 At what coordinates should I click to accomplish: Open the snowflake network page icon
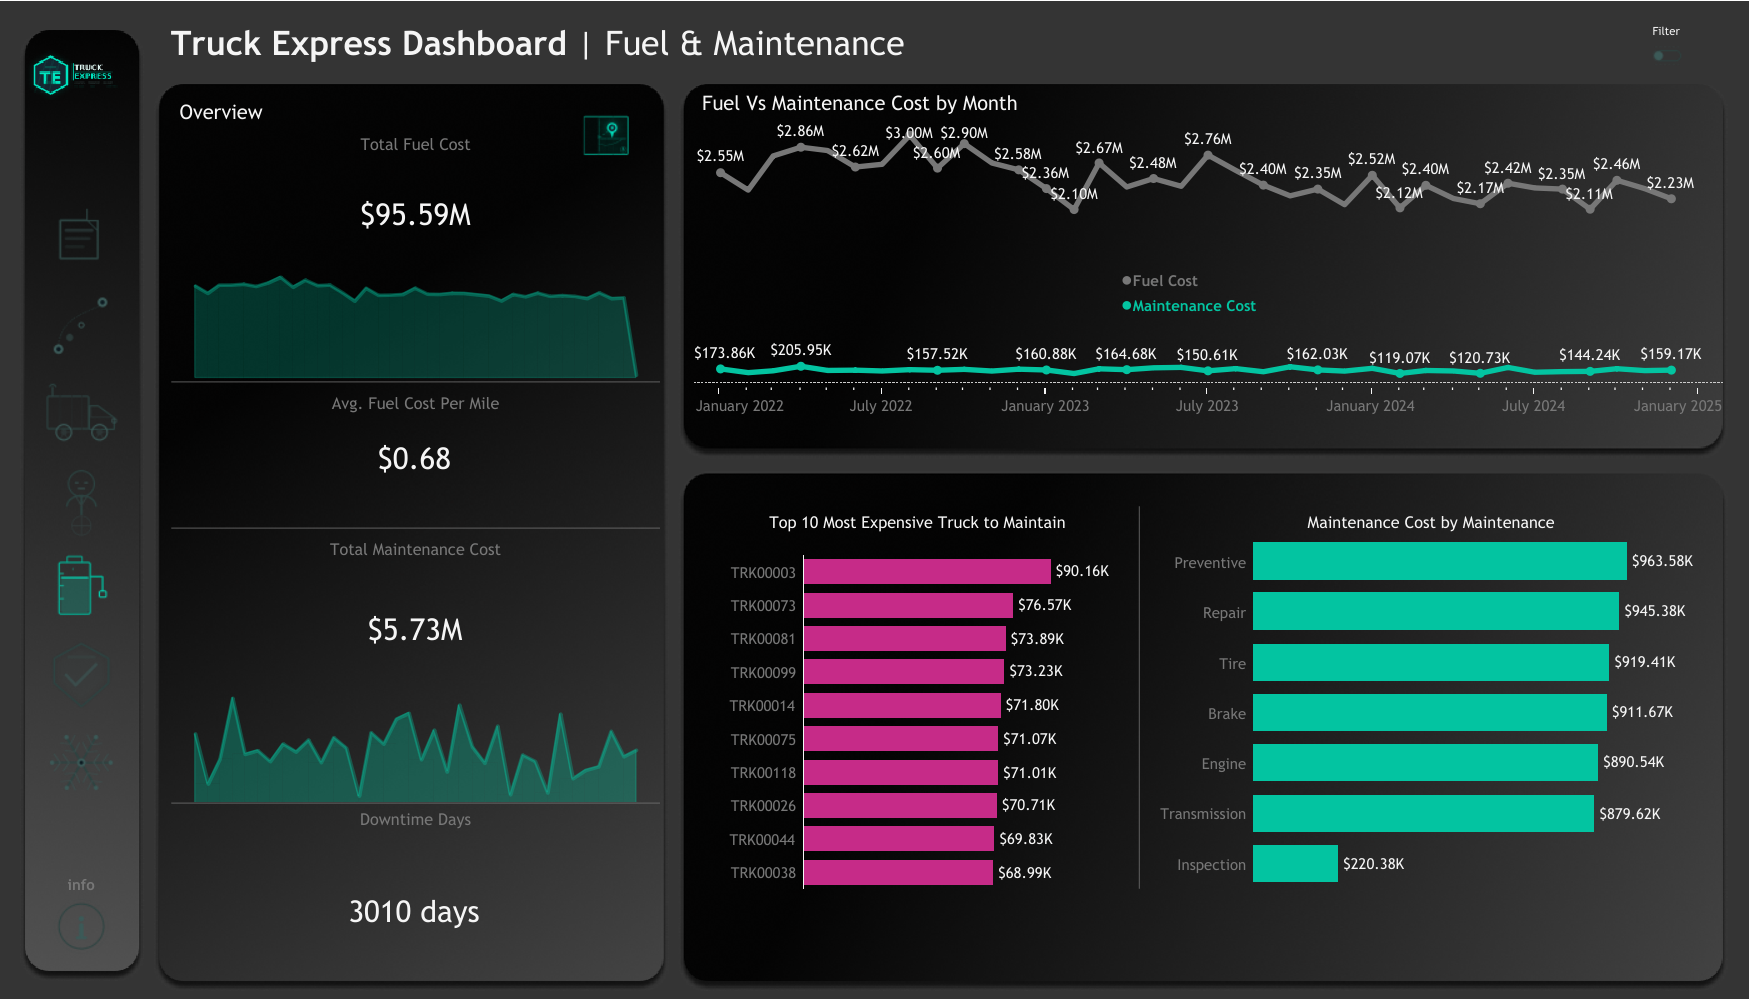(81, 762)
